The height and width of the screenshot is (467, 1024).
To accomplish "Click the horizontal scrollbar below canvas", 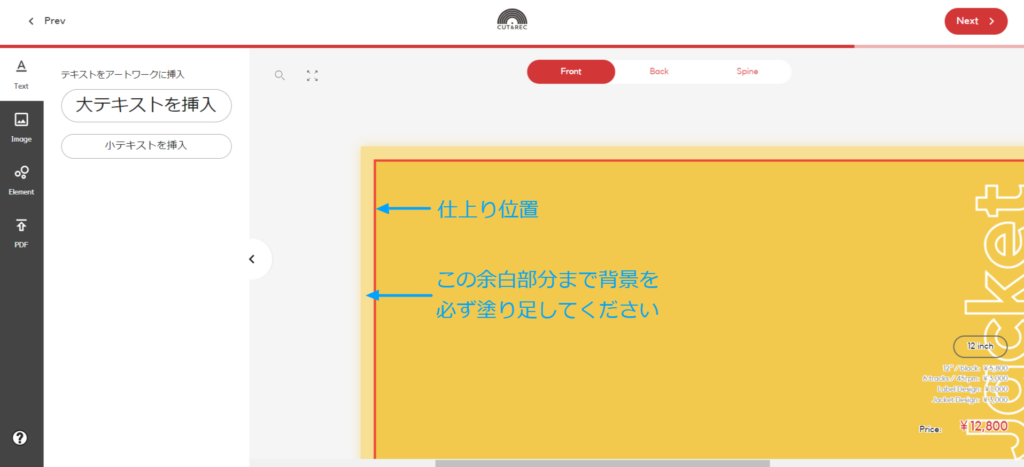I will pyautogui.click(x=601, y=463).
